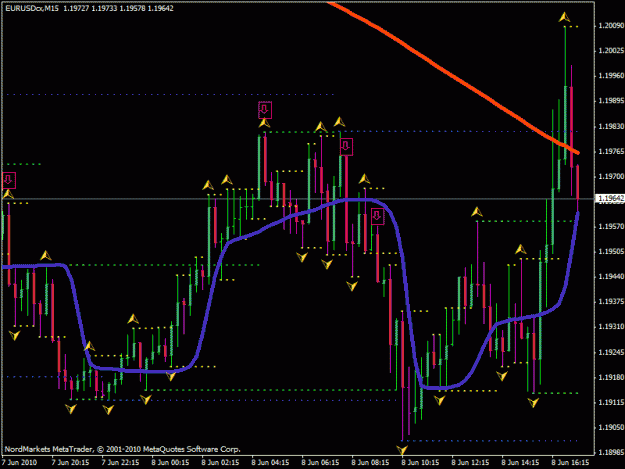Click the lowest down fractal arrow under the 10:15 low

pyautogui.click(x=402, y=450)
